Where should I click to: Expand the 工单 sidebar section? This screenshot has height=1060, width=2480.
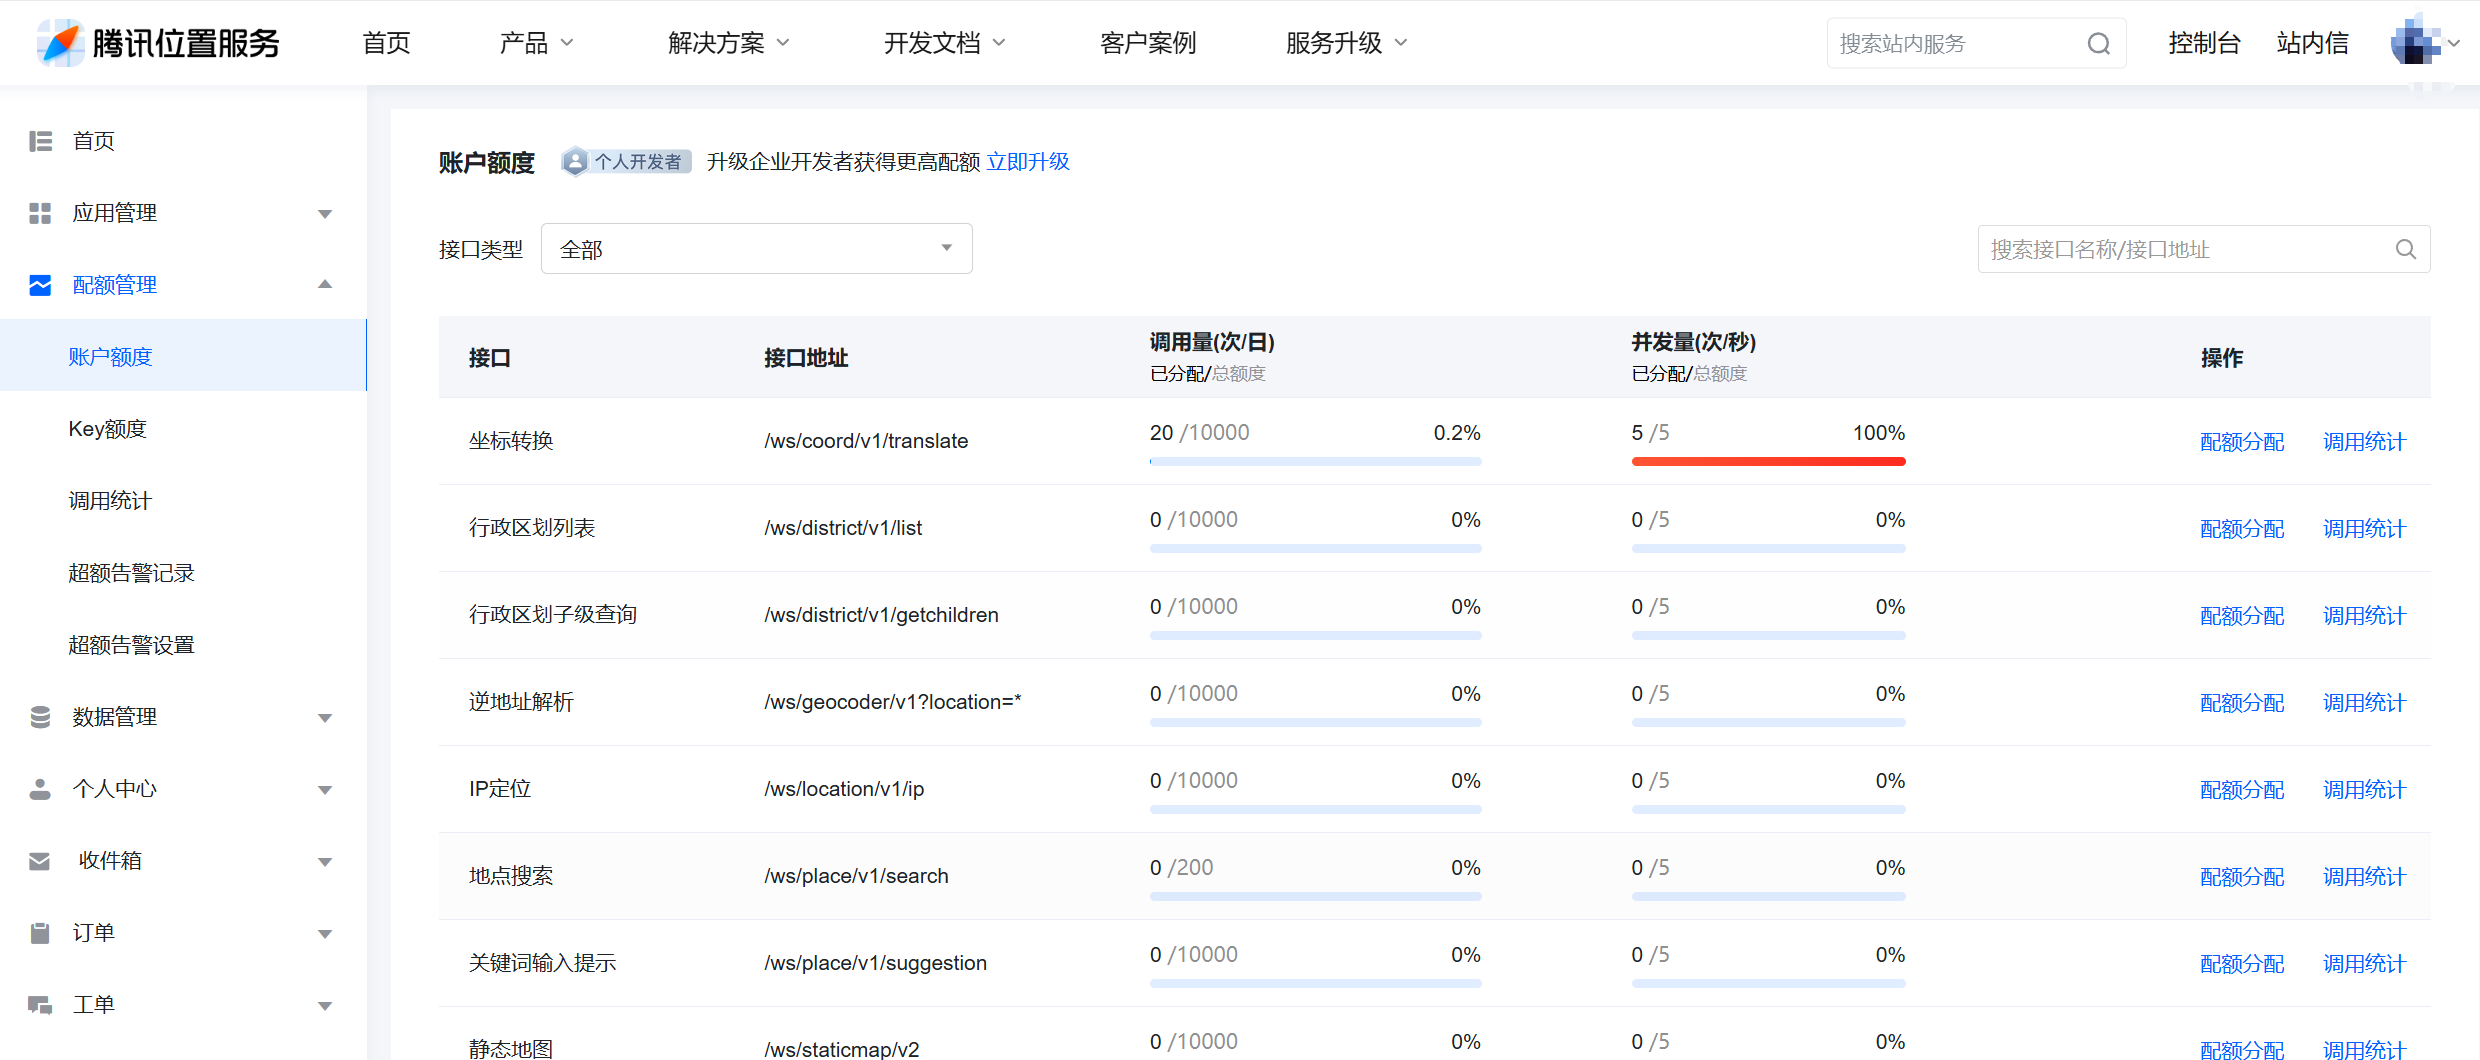click(x=324, y=1006)
